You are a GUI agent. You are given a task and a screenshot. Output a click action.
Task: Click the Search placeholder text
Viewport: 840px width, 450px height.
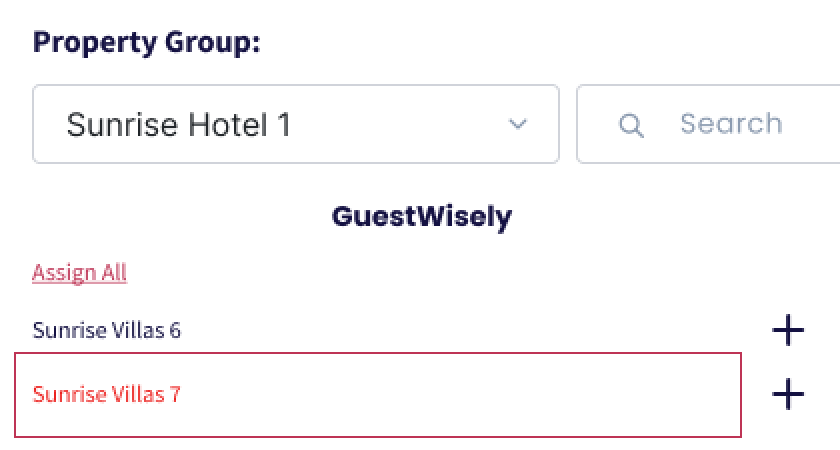(731, 124)
